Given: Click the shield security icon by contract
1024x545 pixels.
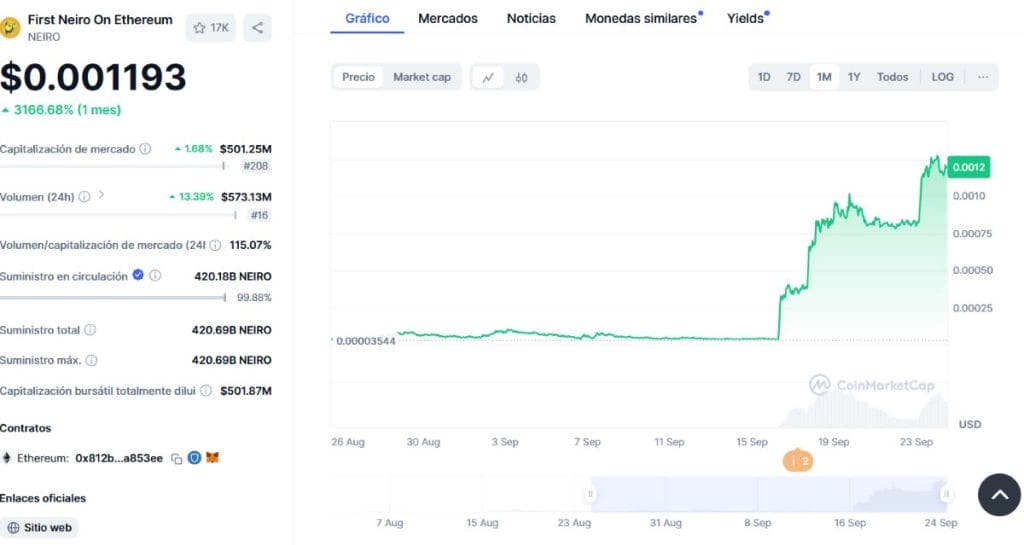Looking at the screenshot, I should [x=194, y=458].
